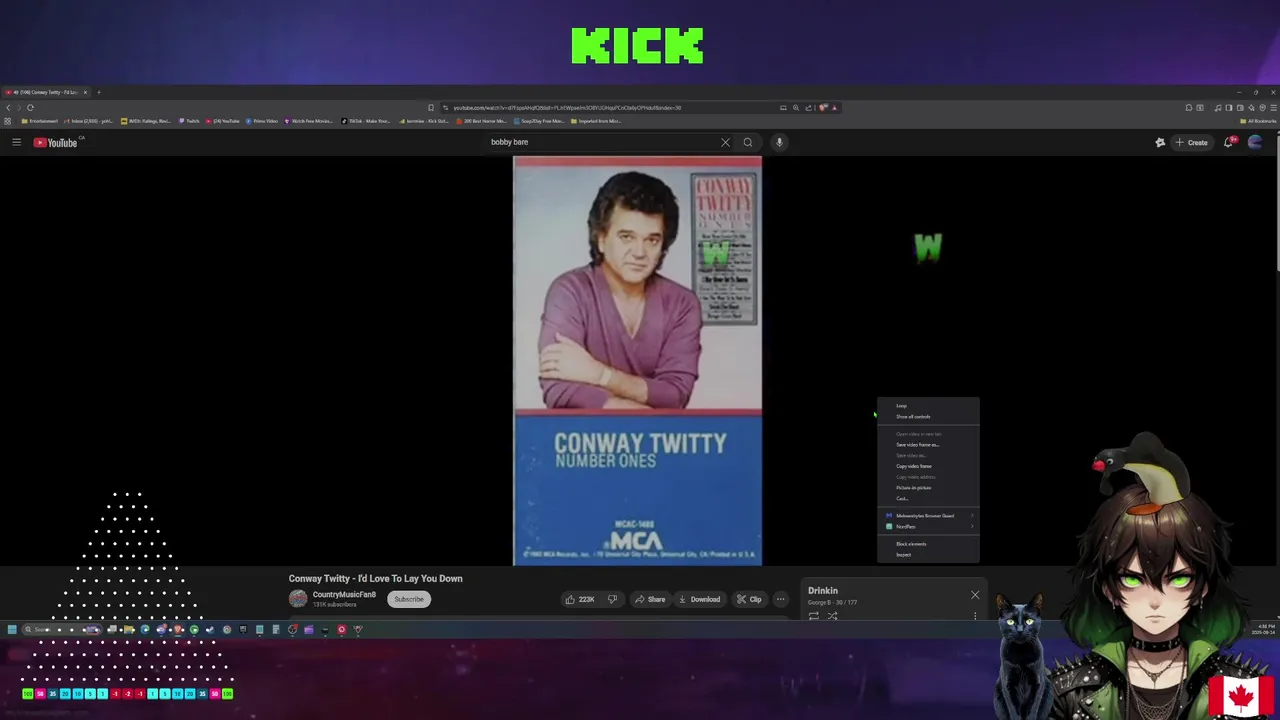Open the browser main hamburger menu
The height and width of the screenshot is (720, 1280).
(x=1273, y=107)
